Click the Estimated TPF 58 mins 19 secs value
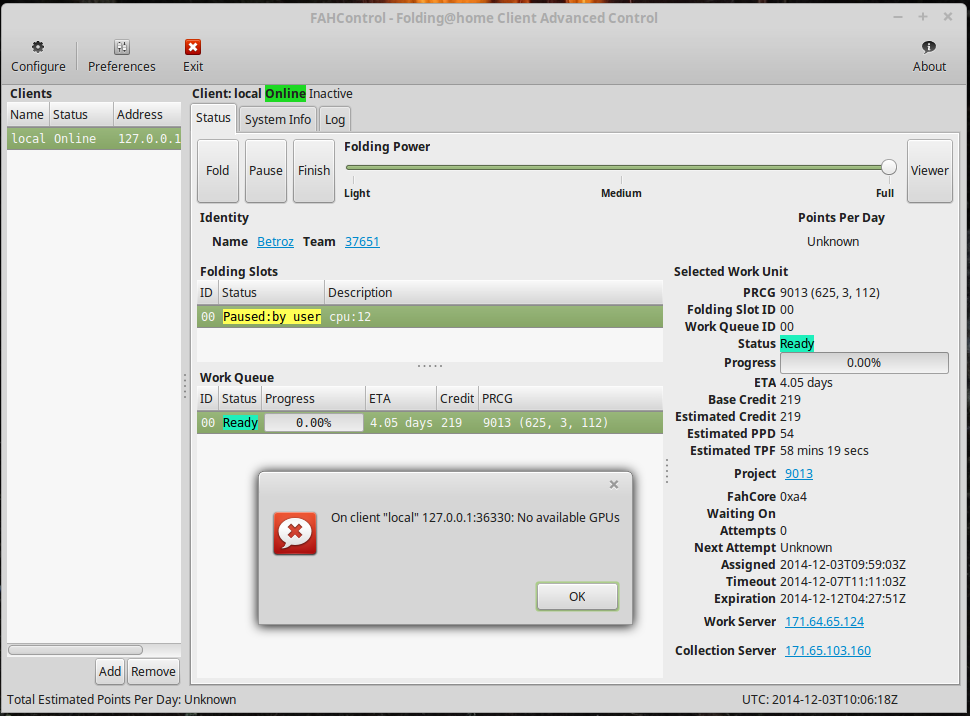 824,451
